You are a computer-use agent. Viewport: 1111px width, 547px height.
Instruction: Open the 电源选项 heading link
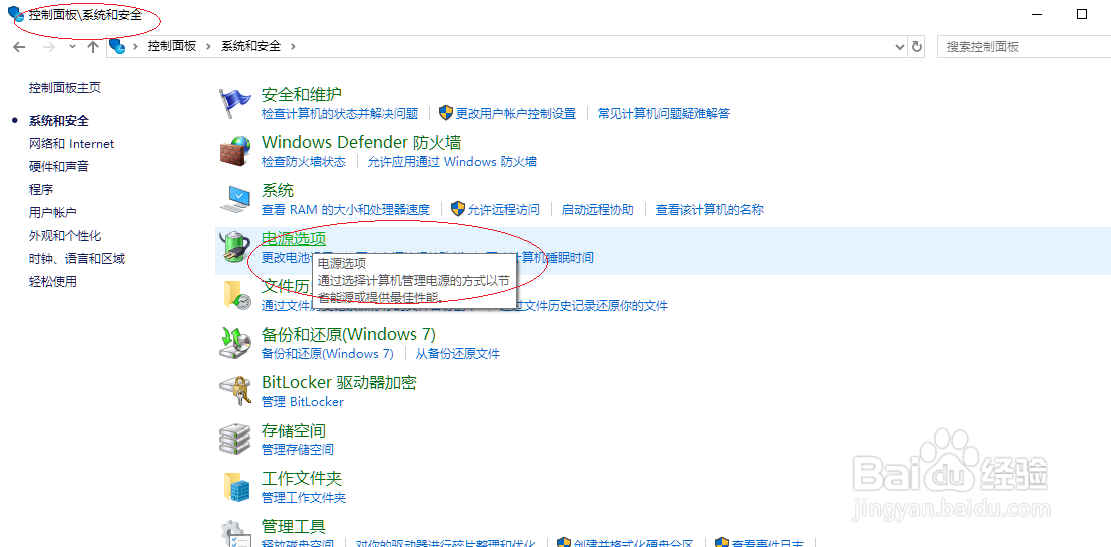click(x=294, y=239)
